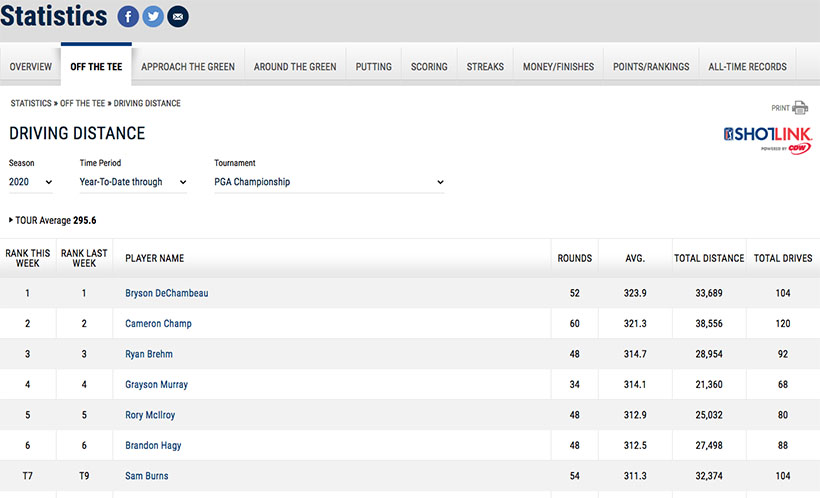Go to the All-Time Records tab
Image resolution: width=820 pixels, height=498 pixels.
coord(747,67)
